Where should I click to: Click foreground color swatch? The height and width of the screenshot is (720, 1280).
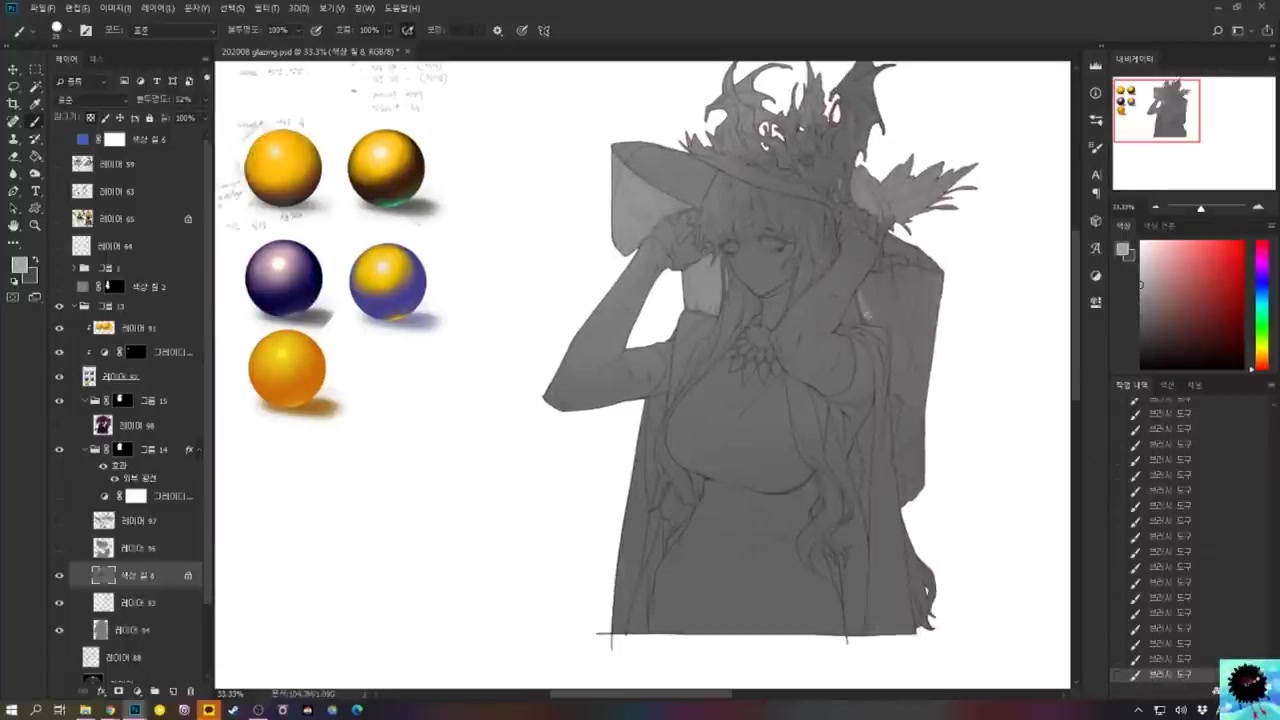tap(19, 265)
